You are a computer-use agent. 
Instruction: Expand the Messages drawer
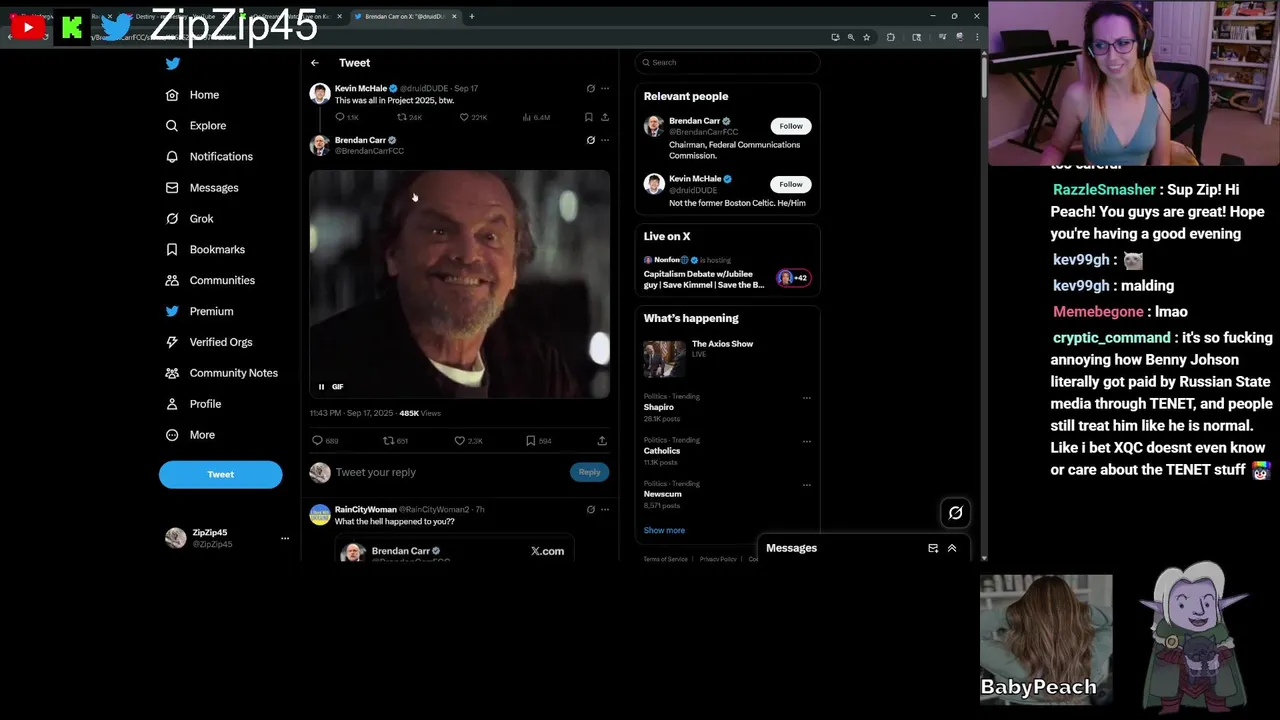(952, 548)
